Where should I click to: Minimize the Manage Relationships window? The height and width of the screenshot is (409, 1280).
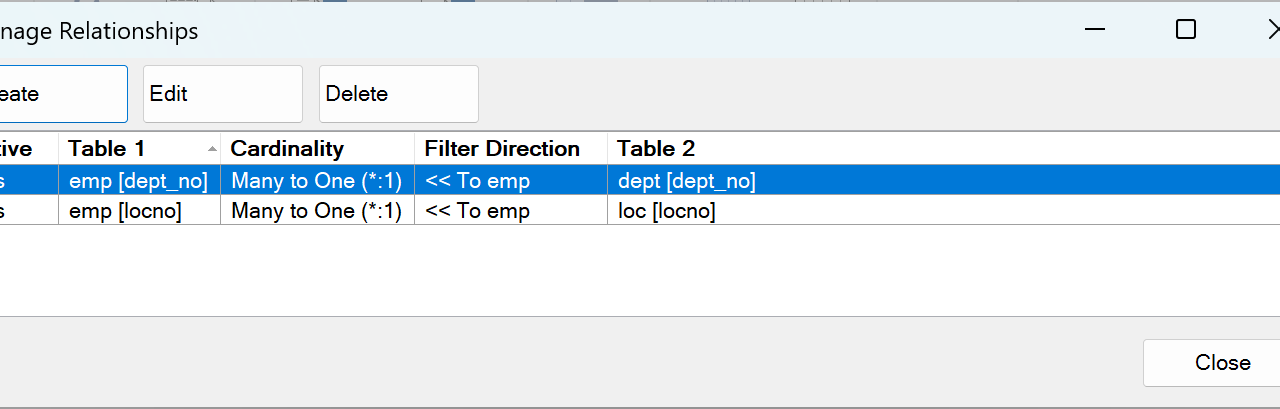(x=1095, y=30)
